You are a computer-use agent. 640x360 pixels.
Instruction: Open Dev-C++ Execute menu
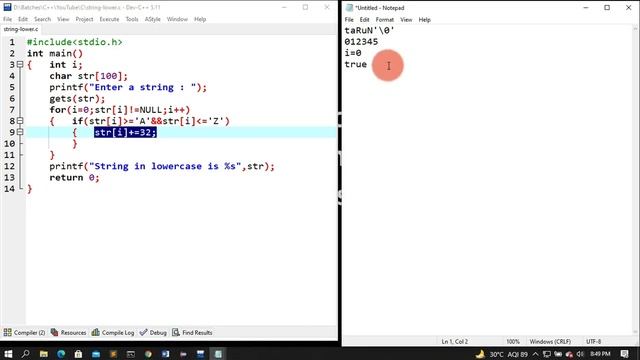coord(109,19)
